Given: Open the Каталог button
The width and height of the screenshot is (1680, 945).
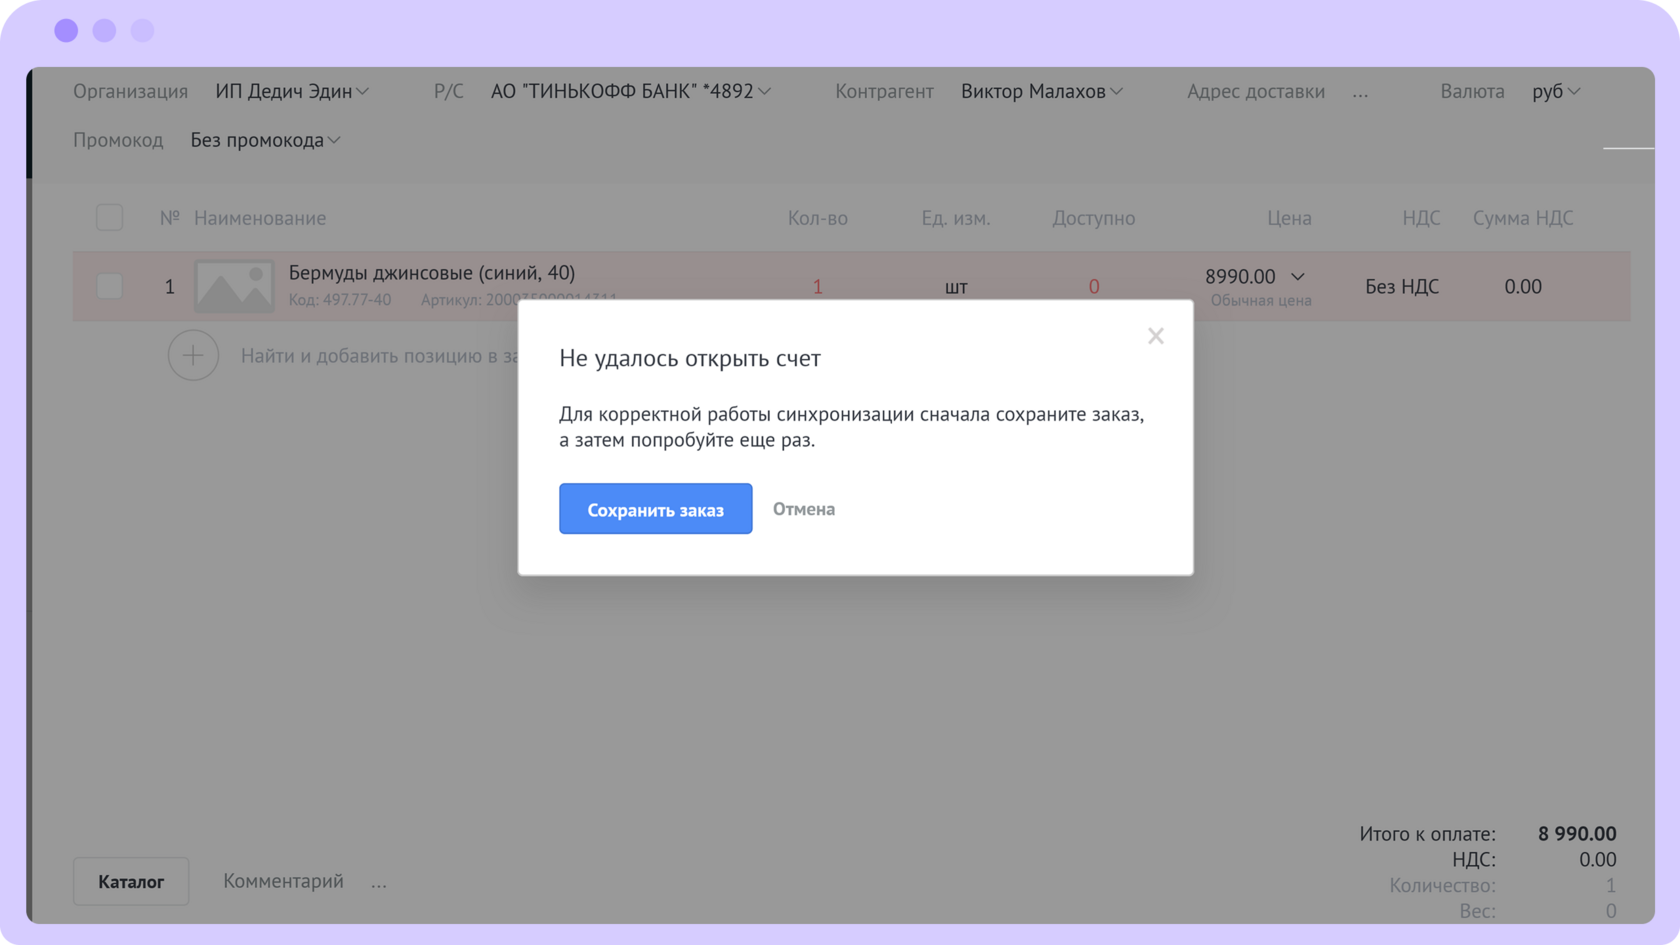Looking at the screenshot, I should (131, 881).
